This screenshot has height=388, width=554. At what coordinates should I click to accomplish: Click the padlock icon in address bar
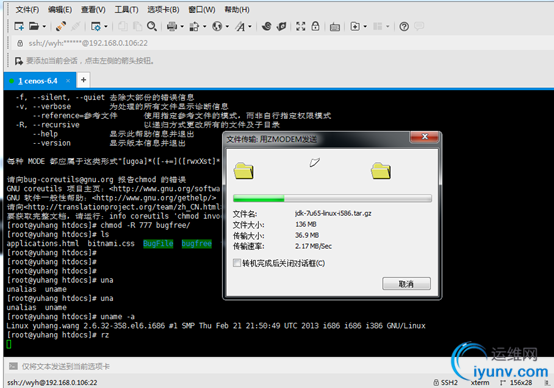pyautogui.click(x=20, y=43)
